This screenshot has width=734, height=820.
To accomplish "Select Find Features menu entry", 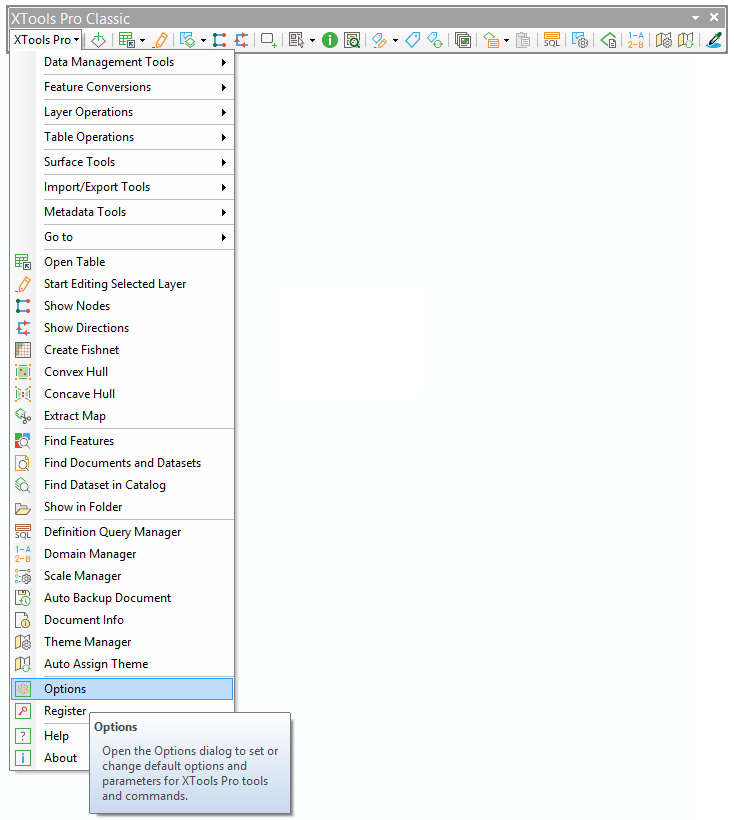I will [122, 441].
